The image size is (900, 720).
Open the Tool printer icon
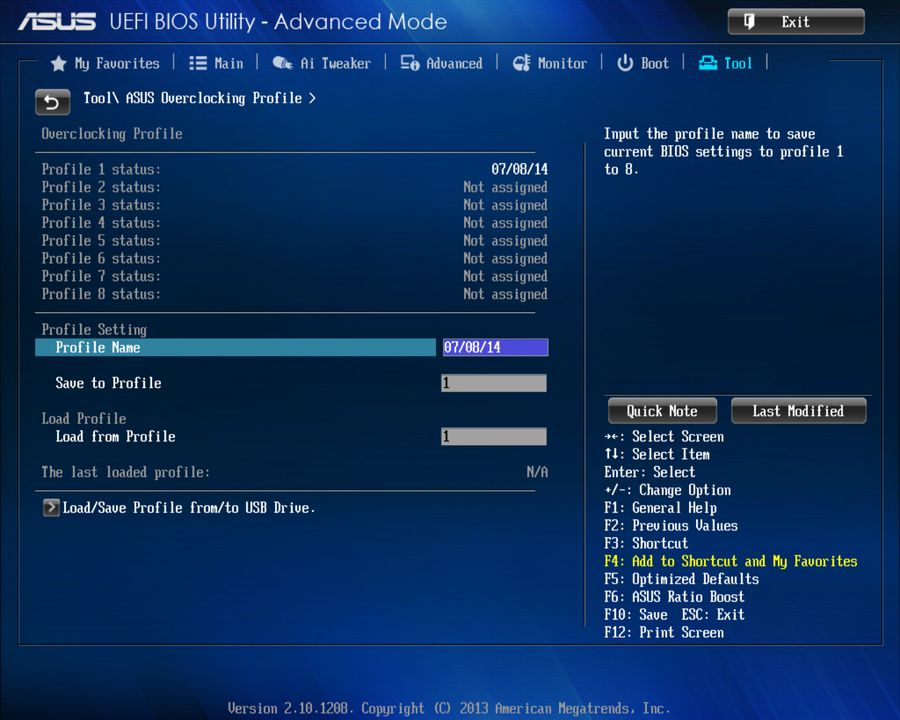pyautogui.click(x=706, y=63)
